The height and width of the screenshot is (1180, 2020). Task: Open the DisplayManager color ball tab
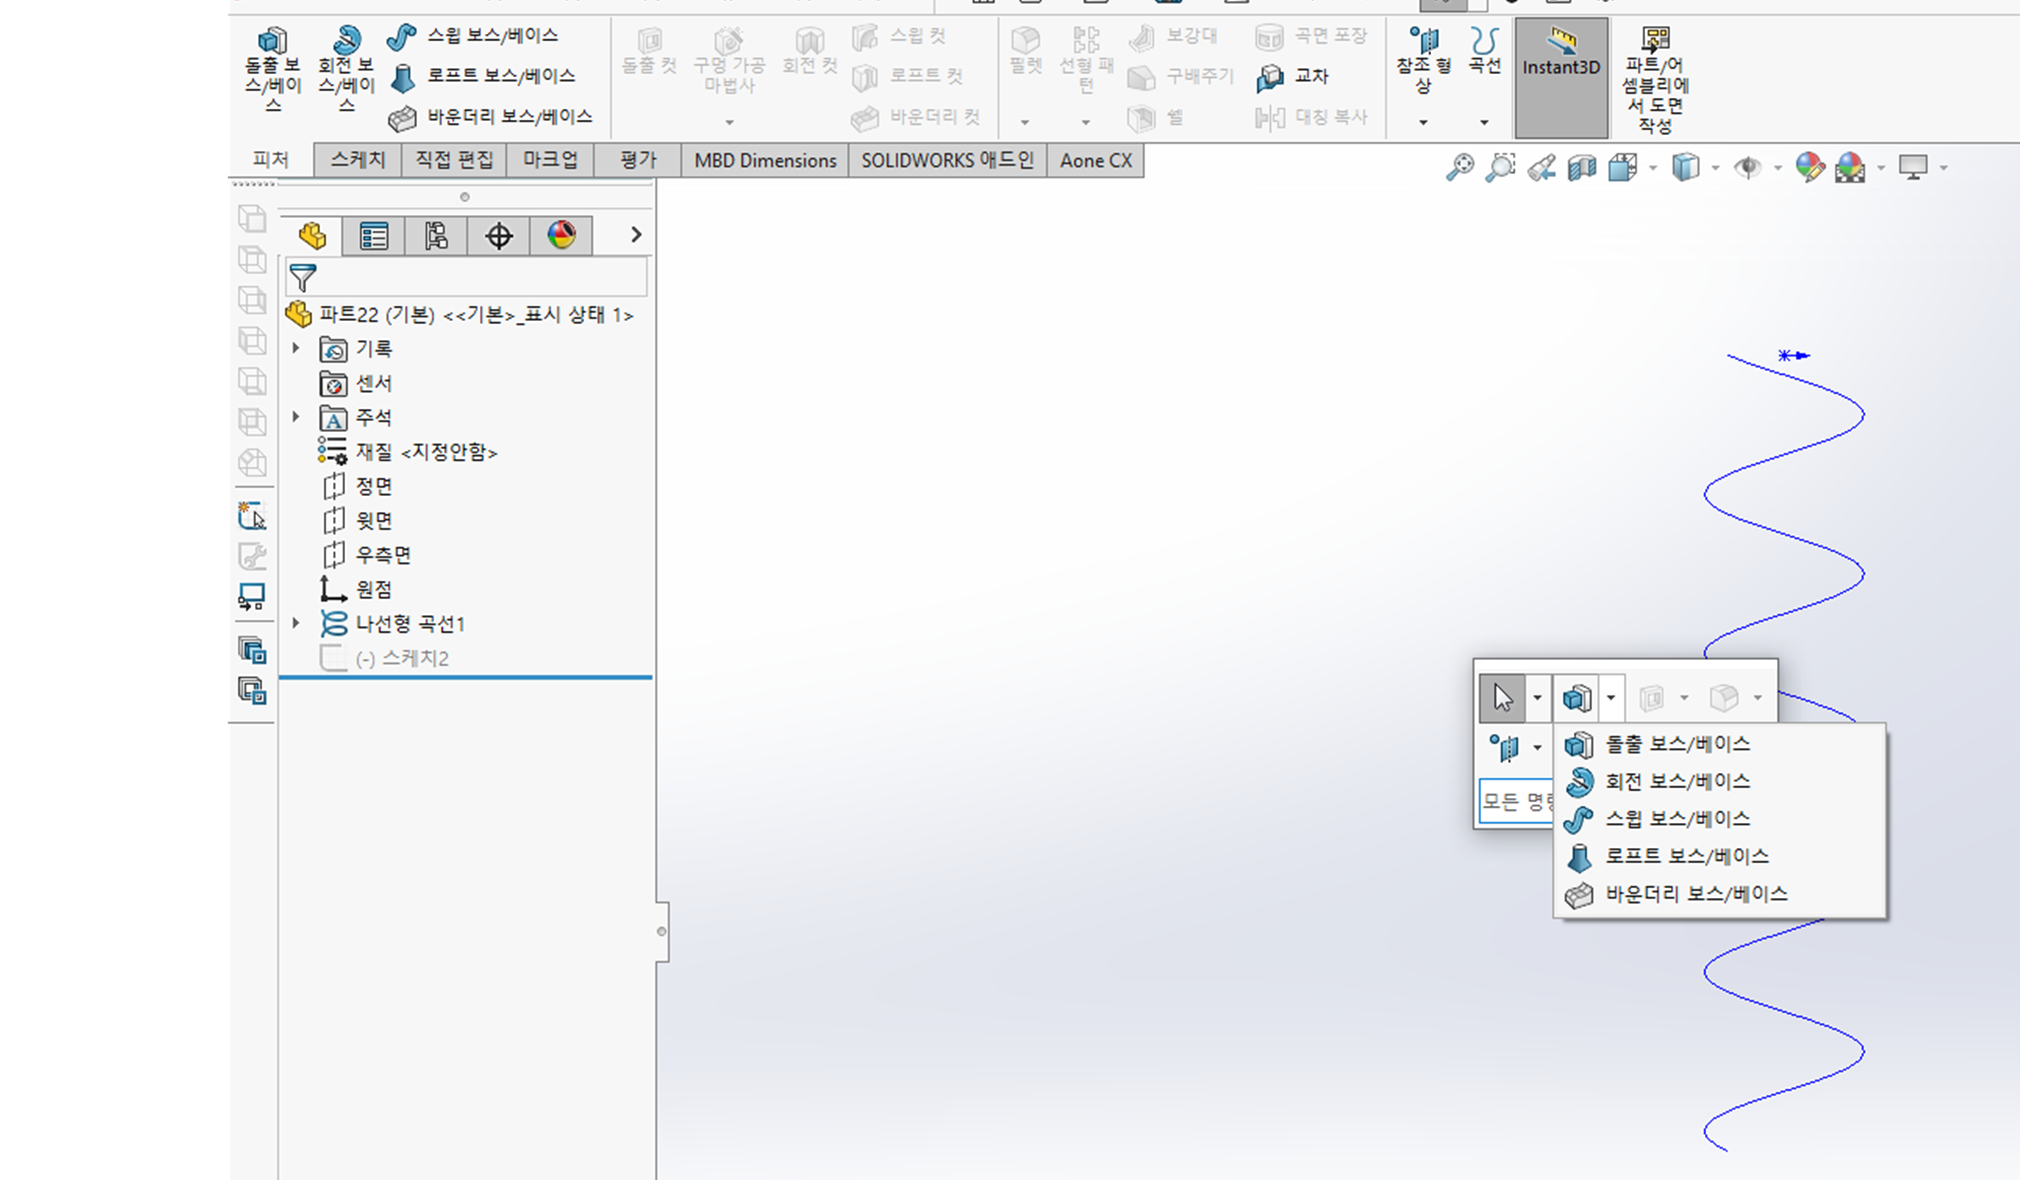pos(561,236)
